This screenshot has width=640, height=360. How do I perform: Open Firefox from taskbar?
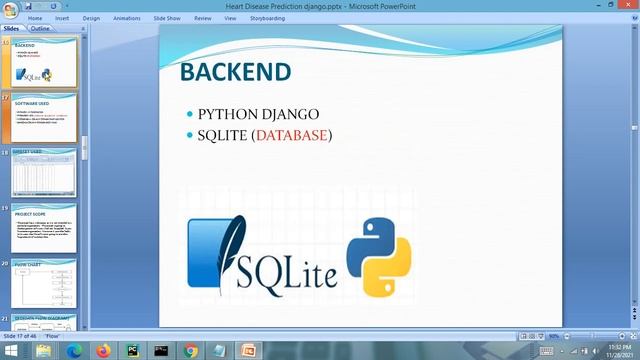pos(103,351)
